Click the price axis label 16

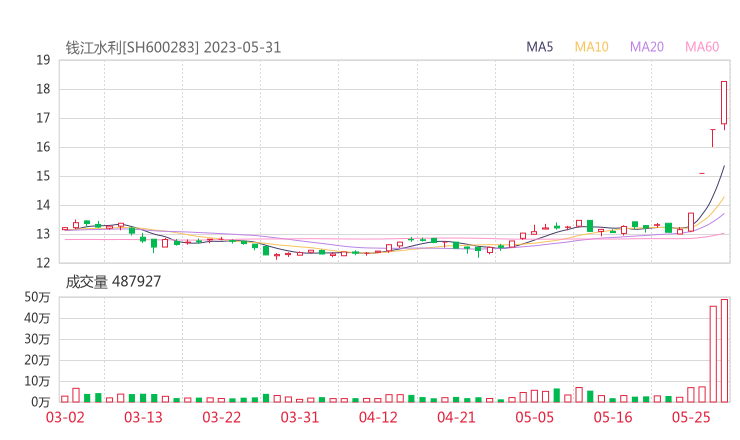tap(43, 147)
